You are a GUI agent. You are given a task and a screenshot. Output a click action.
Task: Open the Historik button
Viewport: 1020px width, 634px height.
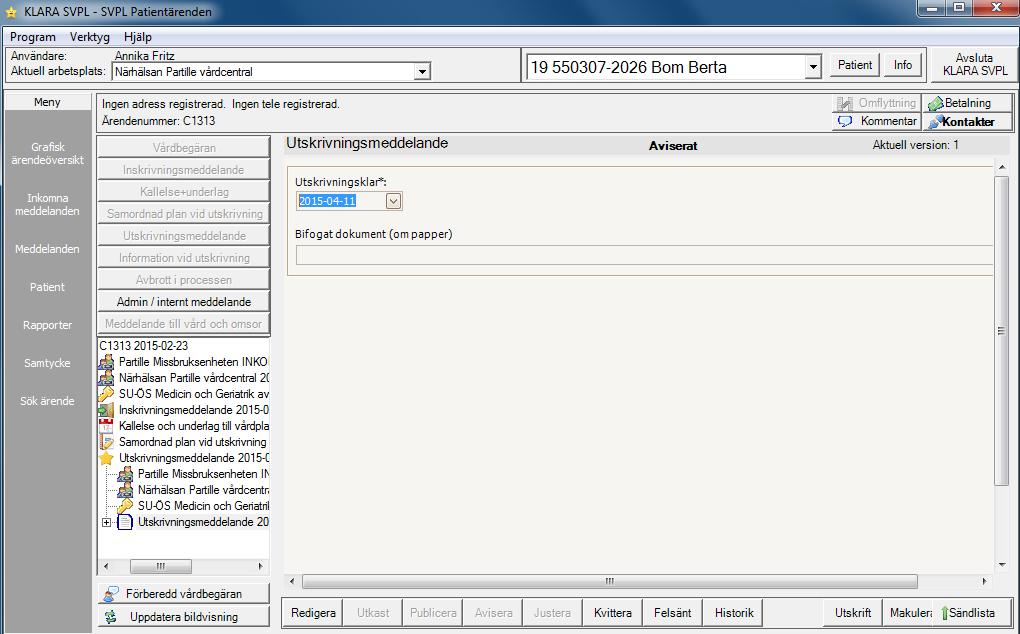point(734,613)
